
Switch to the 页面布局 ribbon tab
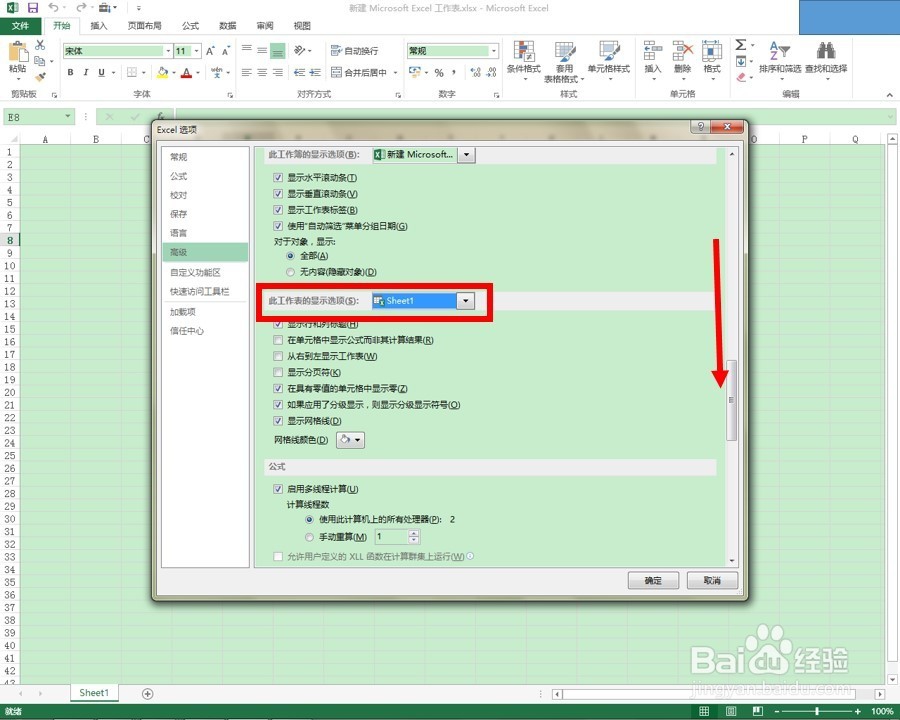point(145,26)
